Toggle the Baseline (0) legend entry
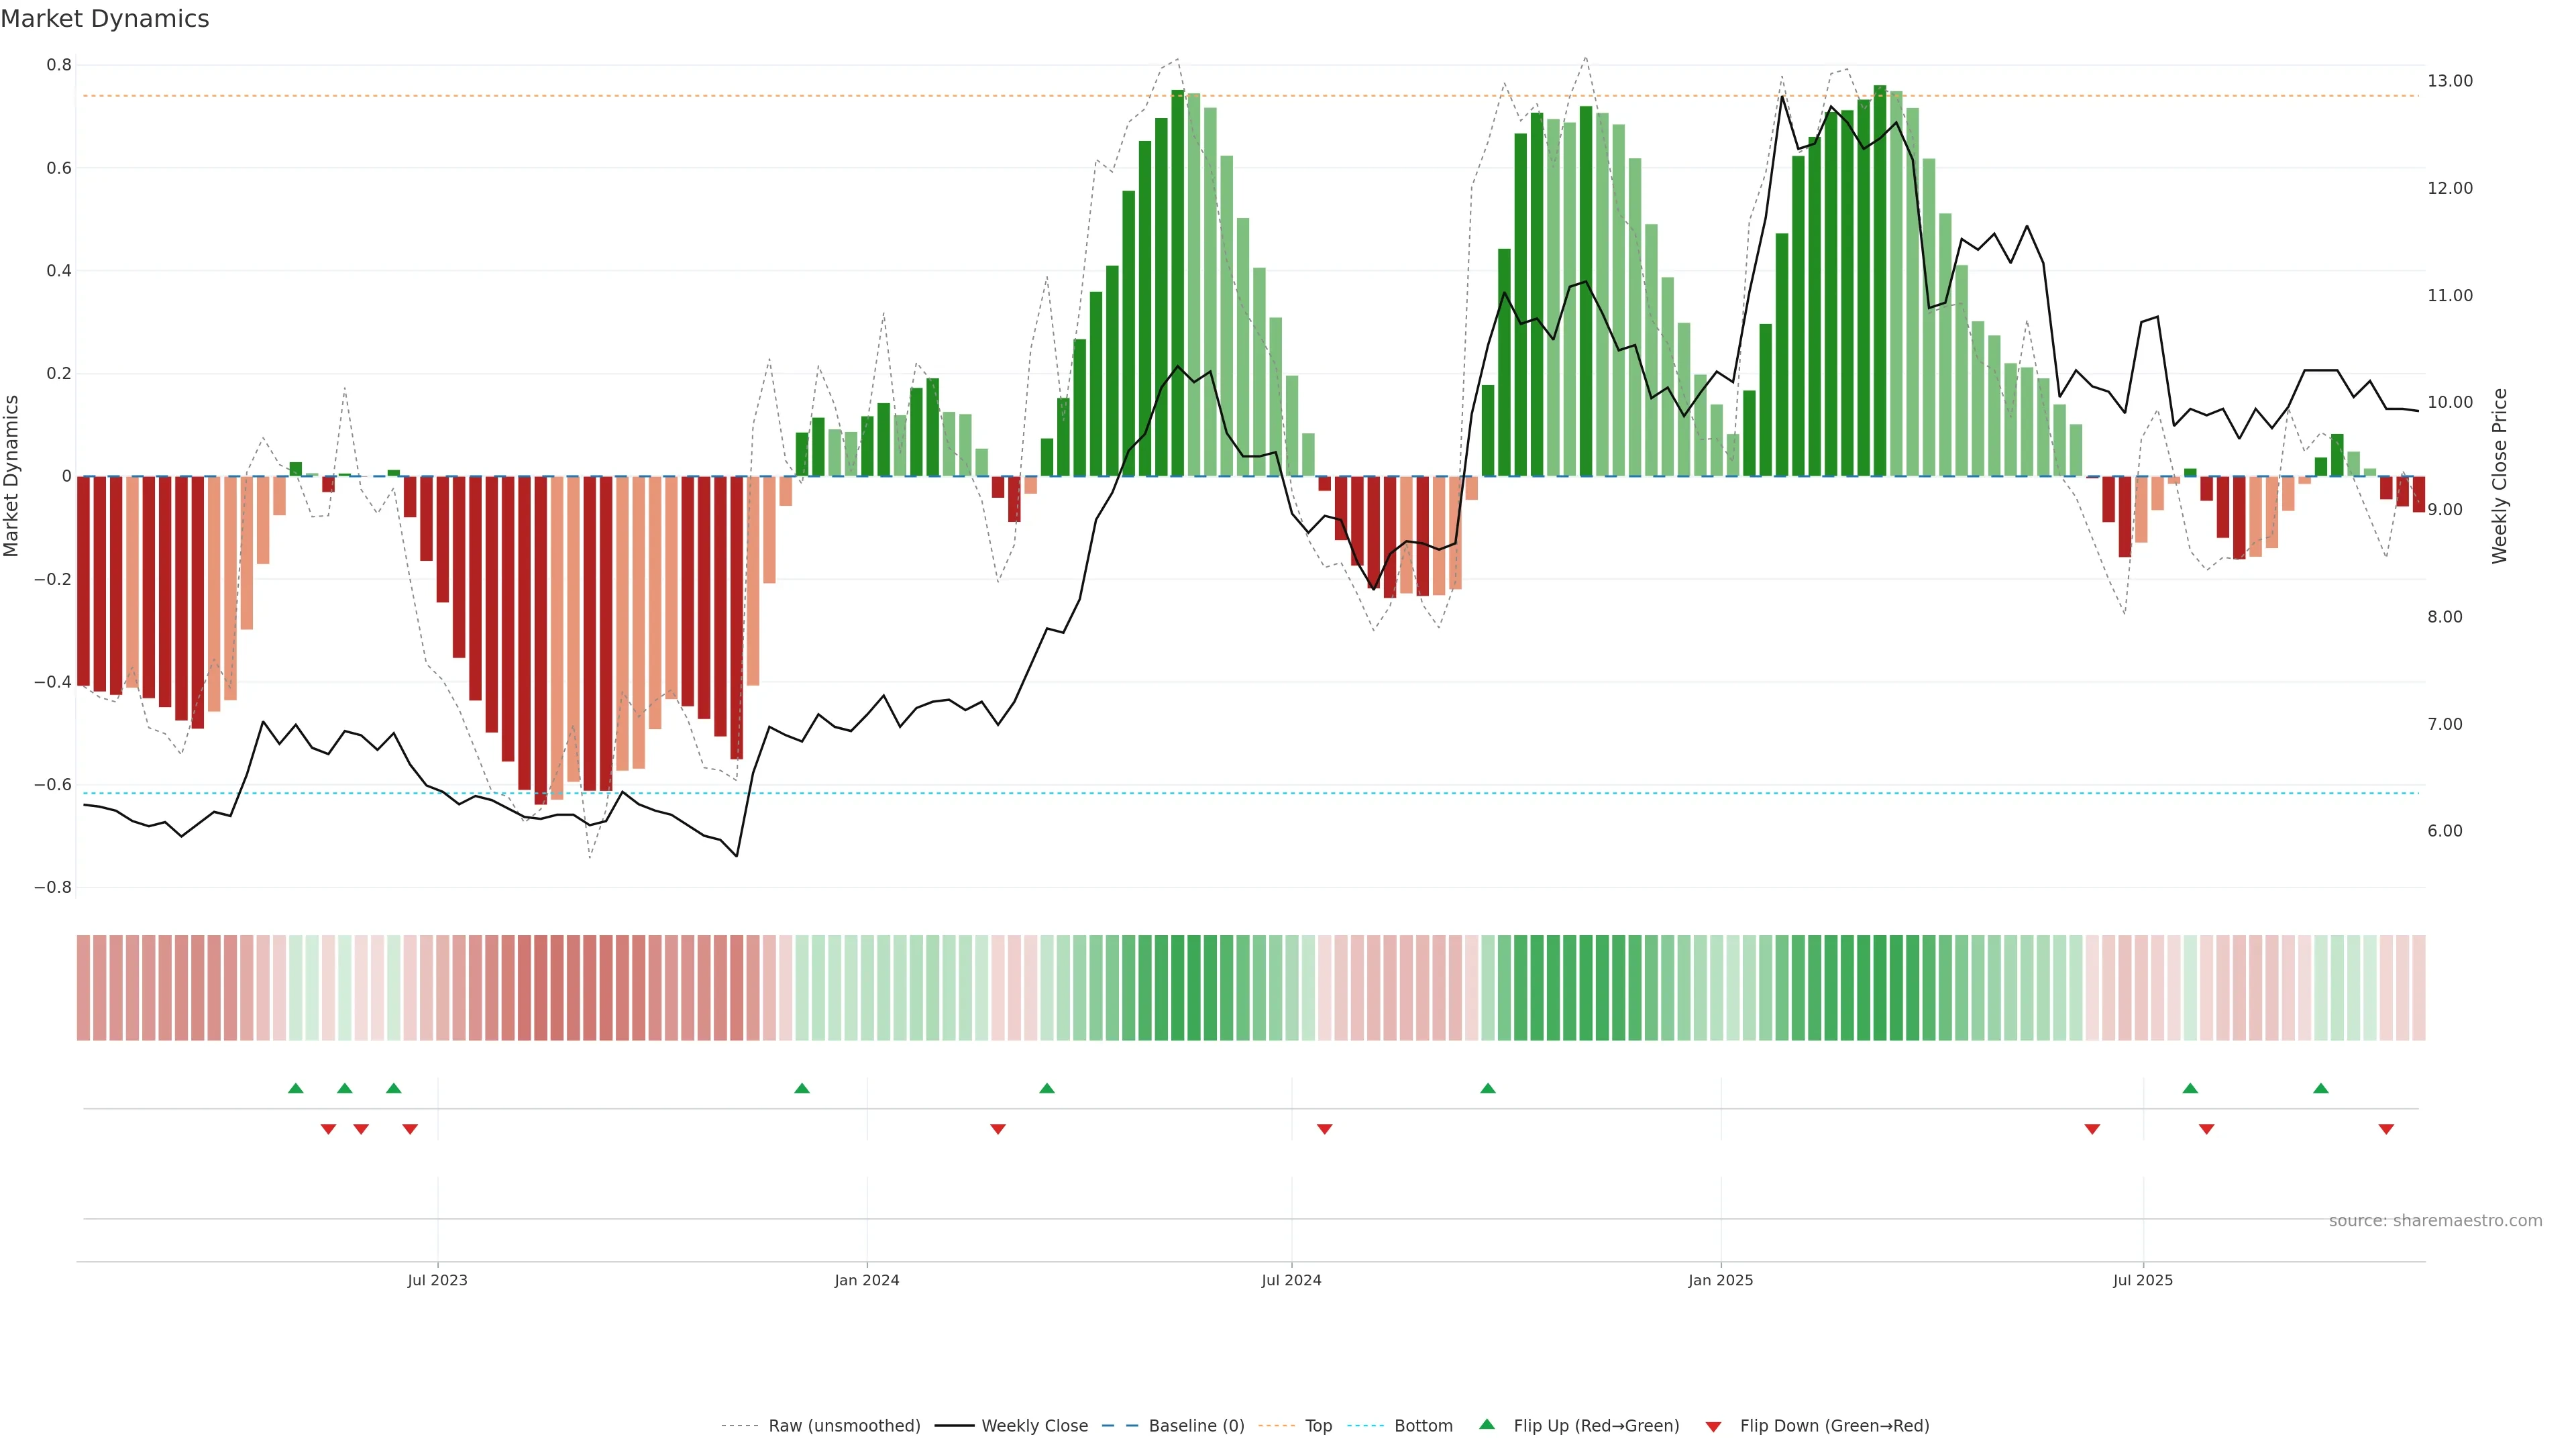Viewport: 2576px width, 1449px height. click(x=1196, y=1426)
